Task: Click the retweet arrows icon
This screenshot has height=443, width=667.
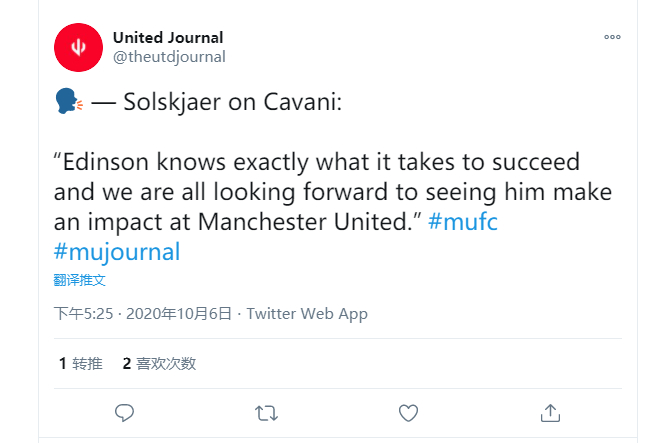Action: pos(266,413)
